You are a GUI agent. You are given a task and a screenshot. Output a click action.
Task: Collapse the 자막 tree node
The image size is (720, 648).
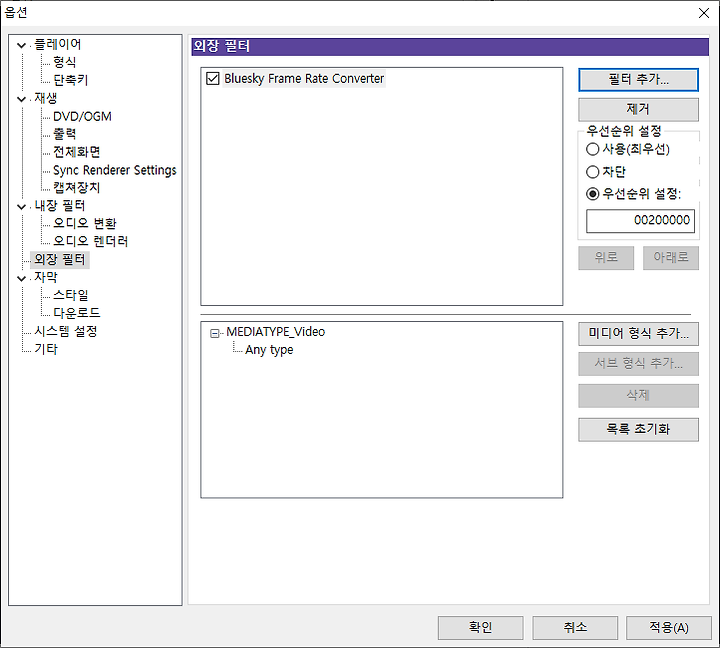pyautogui.click(x=21, y=278)
